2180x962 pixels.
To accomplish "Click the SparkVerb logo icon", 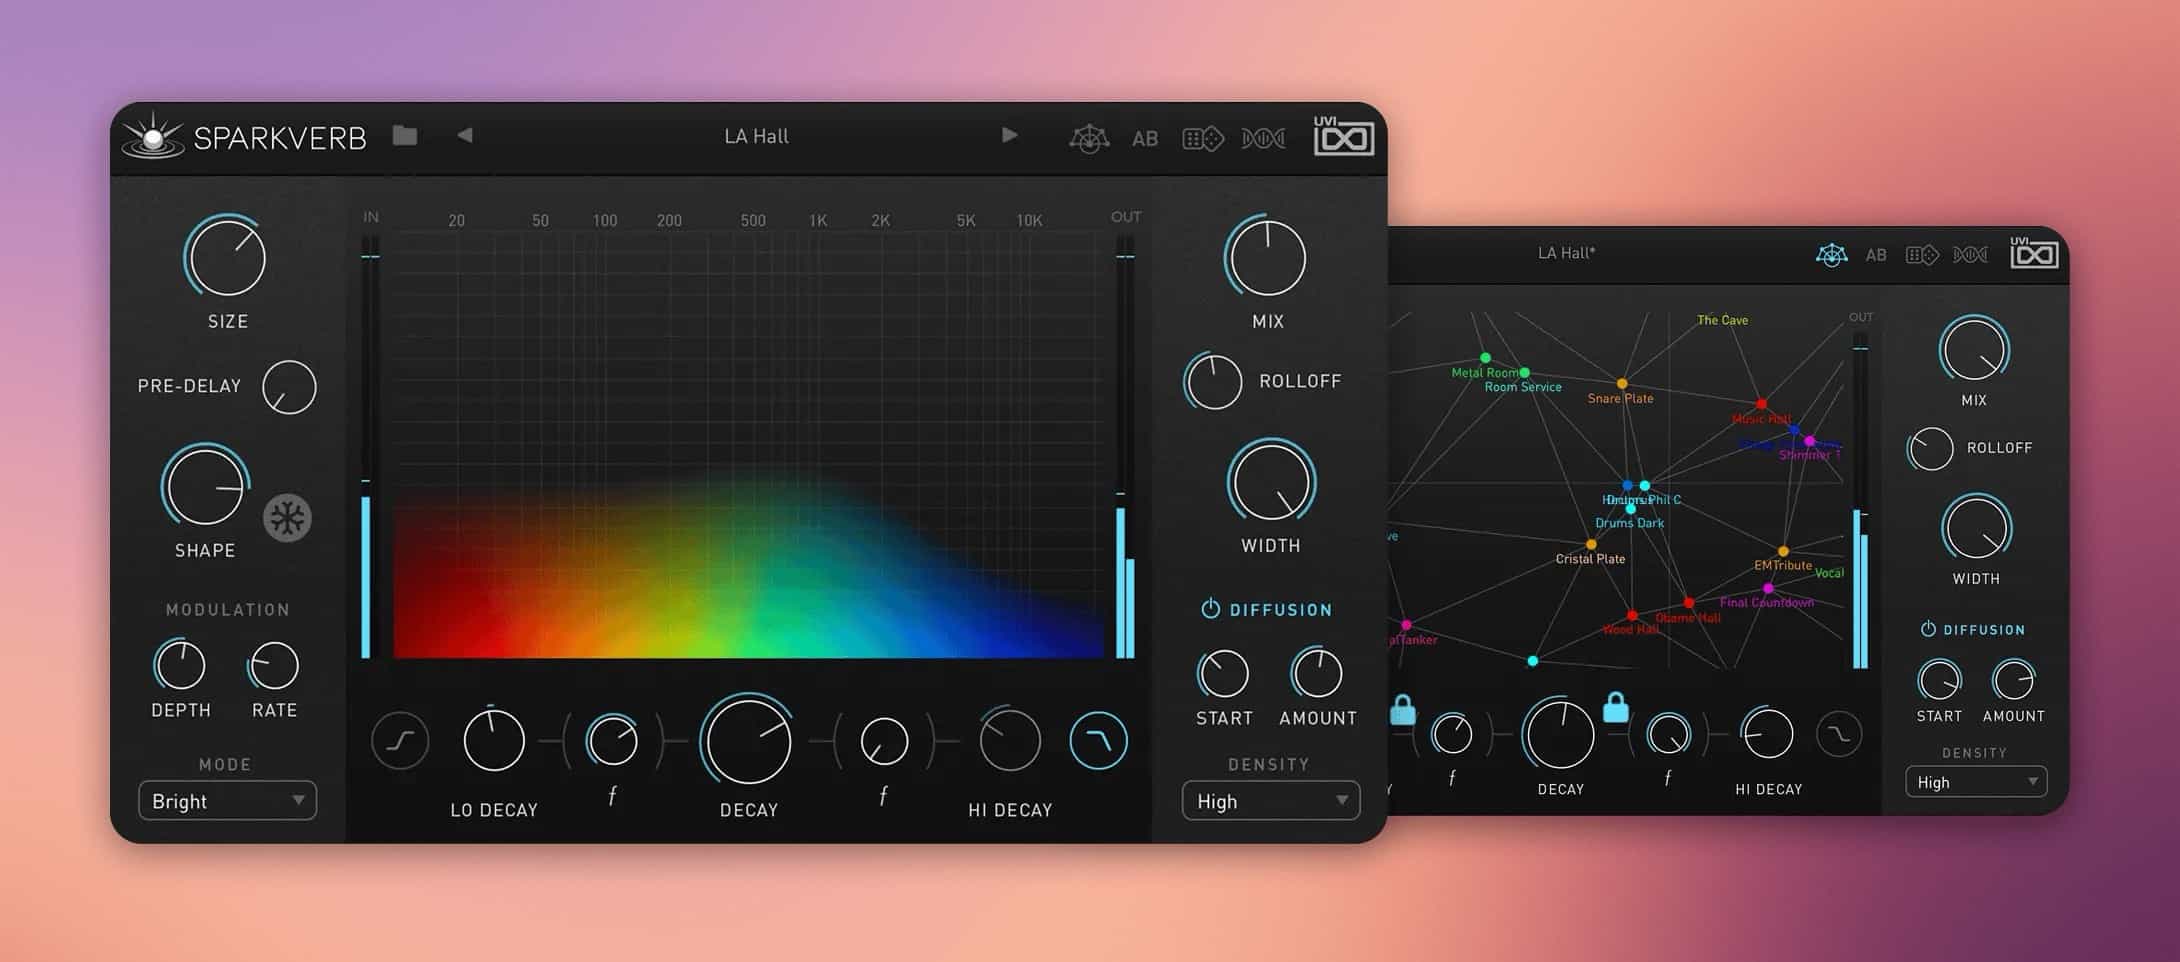I will [153, 136].
